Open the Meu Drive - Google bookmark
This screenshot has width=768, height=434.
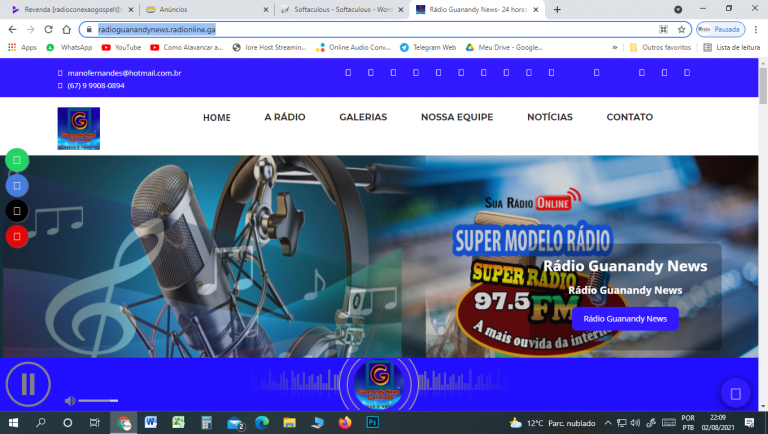pos(504,48)
